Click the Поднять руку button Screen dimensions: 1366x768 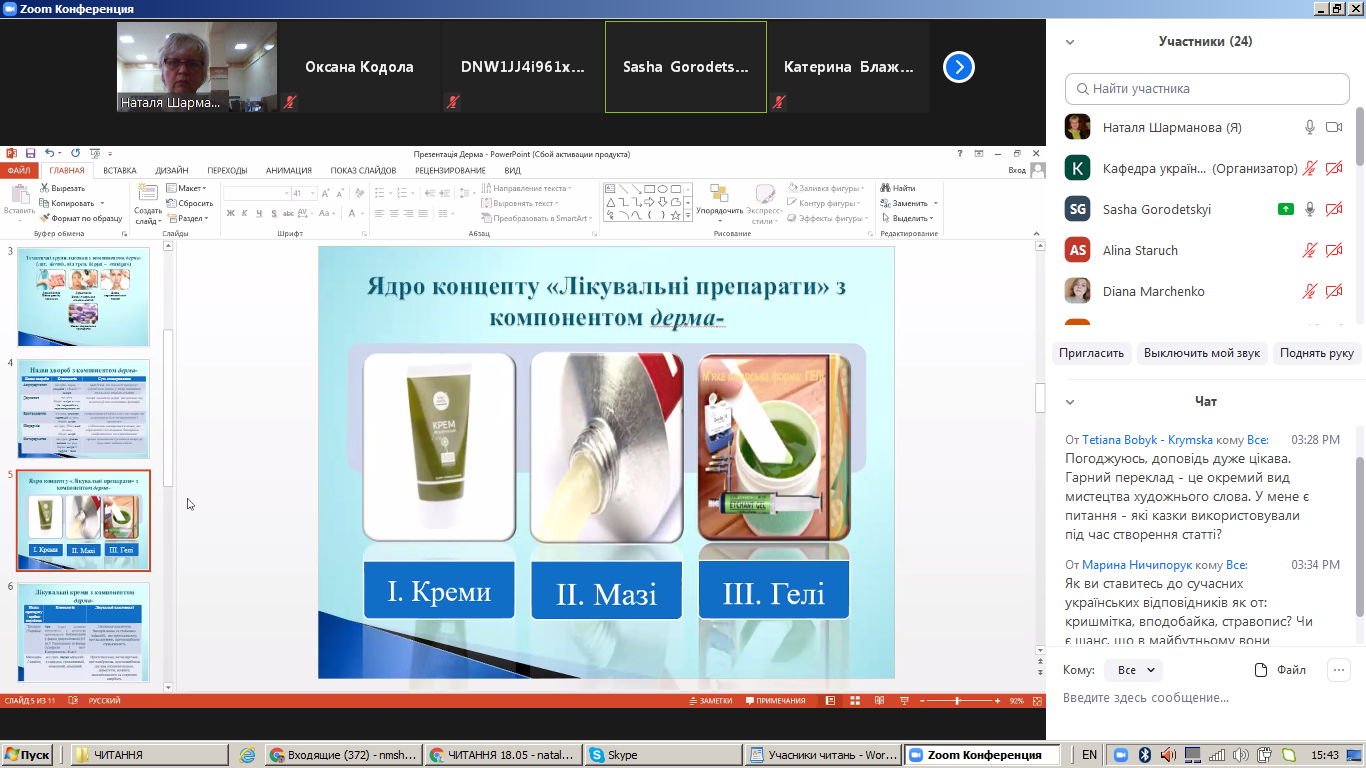pyautogui.click(x=1317, y=353)
